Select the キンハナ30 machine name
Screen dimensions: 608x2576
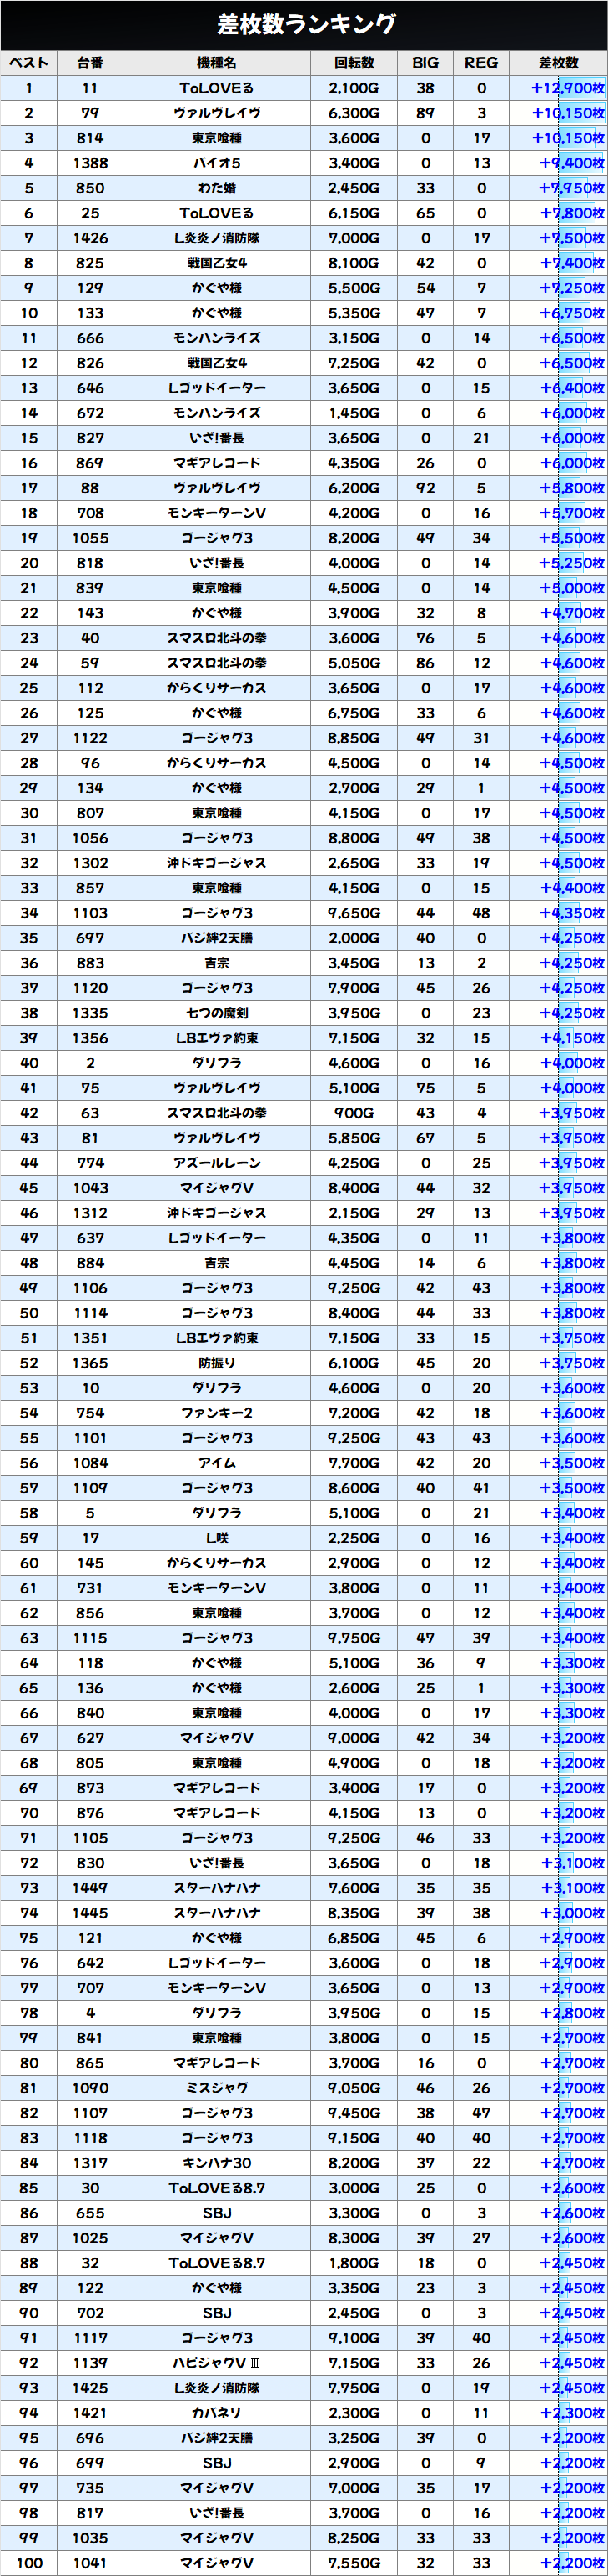(x=216, y=2163)
